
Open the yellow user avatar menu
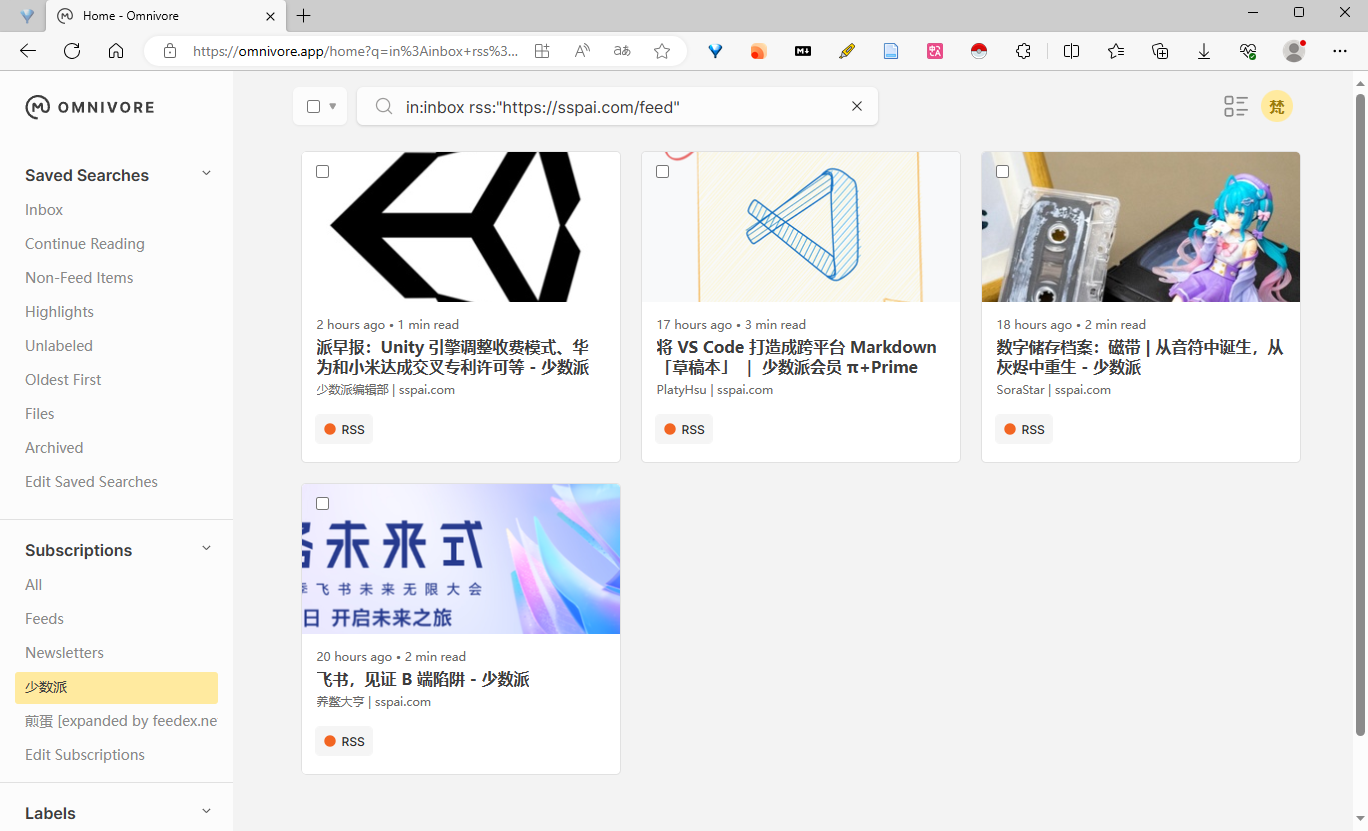[1277, 106]
